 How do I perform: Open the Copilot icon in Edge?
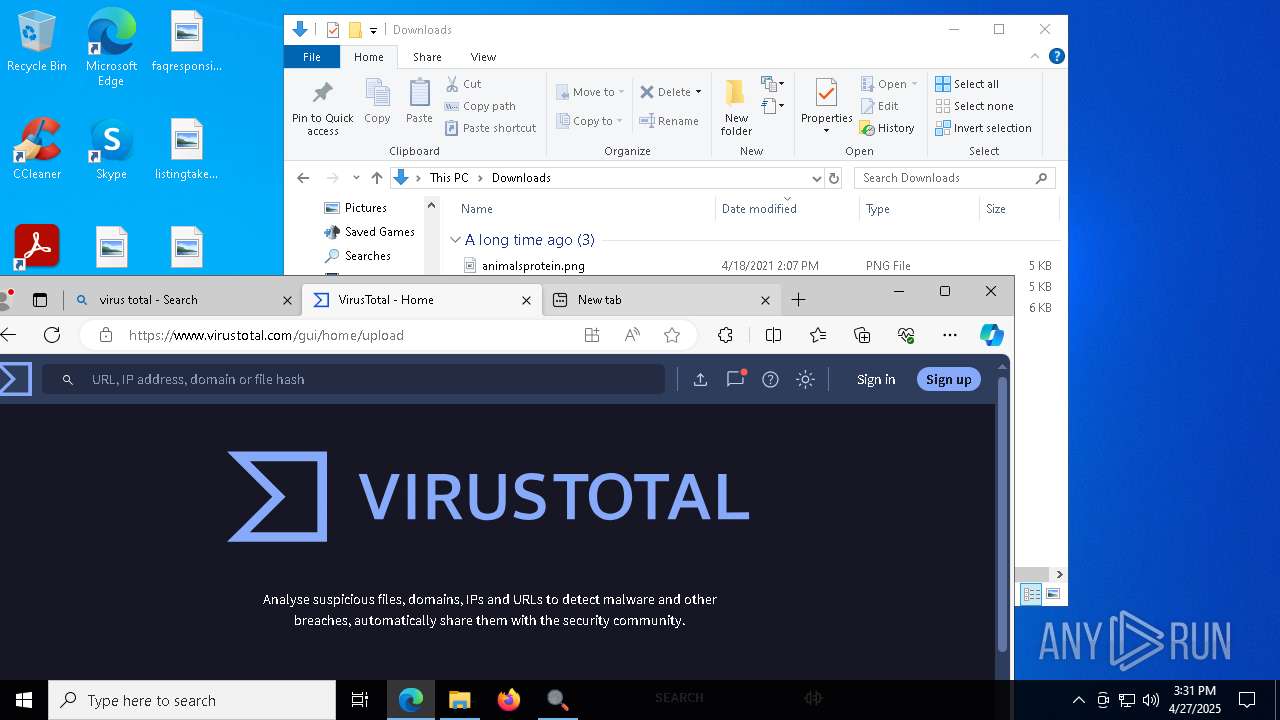[x=991, y=335]
